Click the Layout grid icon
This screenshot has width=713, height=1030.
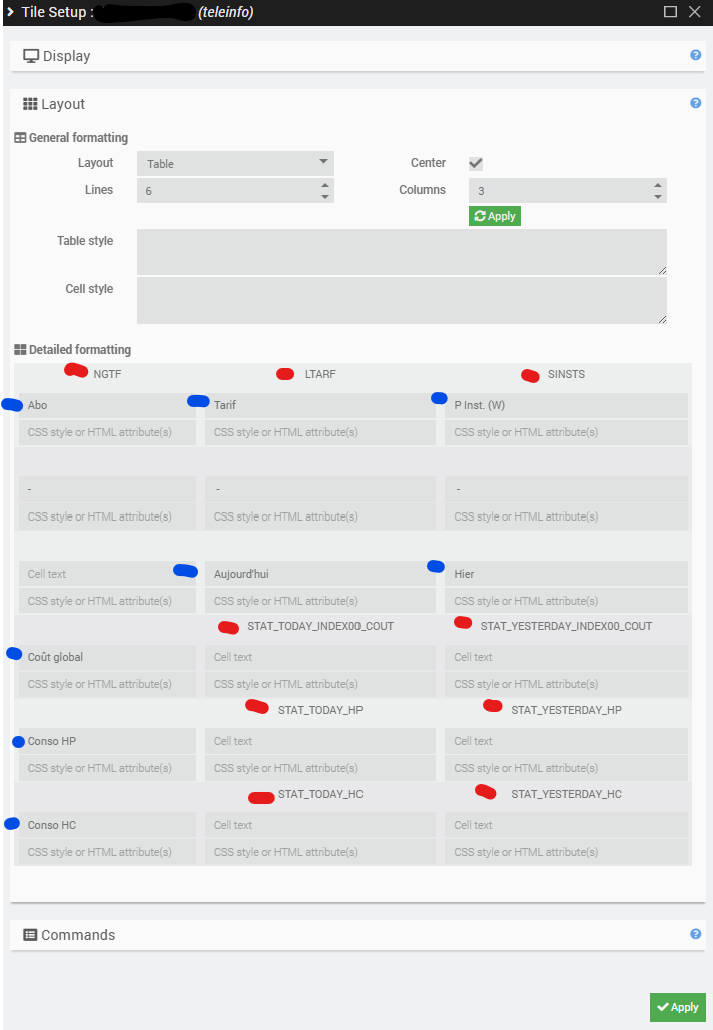(x=30, y=104)
